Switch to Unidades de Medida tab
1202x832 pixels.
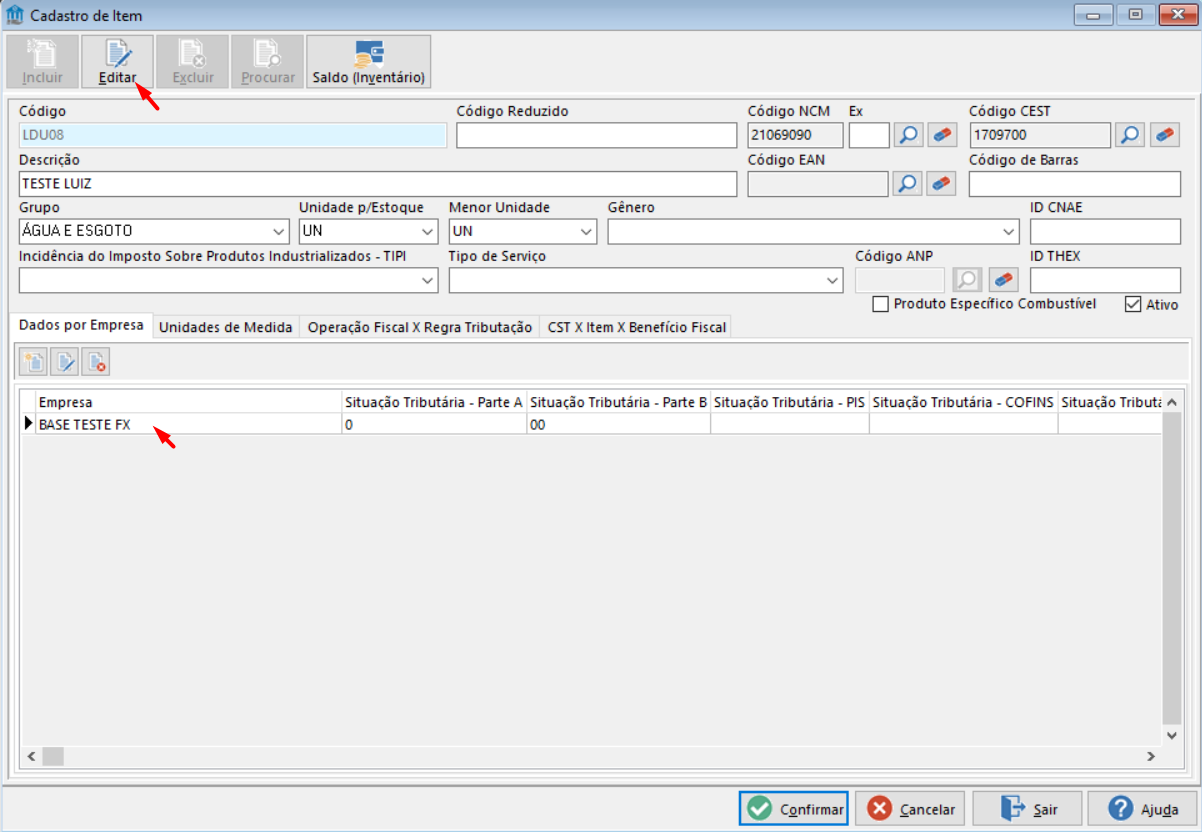point(226,327)
